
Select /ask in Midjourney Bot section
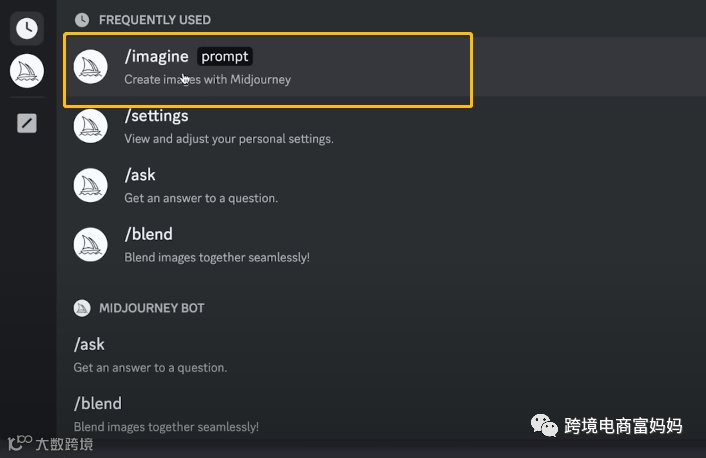(89, 344)
